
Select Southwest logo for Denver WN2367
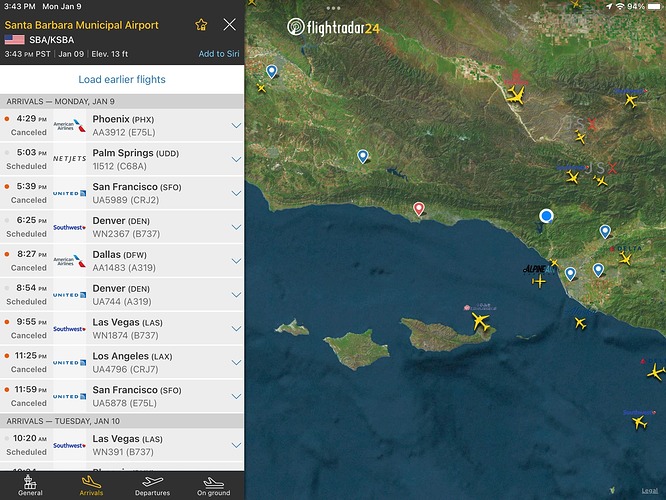pyautogui.click(x=70, y=227)
